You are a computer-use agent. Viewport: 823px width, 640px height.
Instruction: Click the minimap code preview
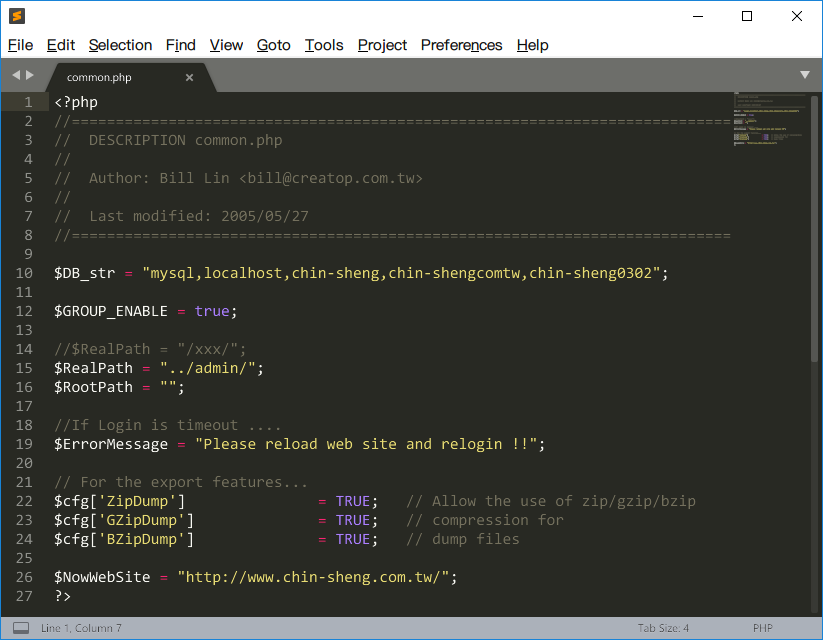tap(769, 120)
